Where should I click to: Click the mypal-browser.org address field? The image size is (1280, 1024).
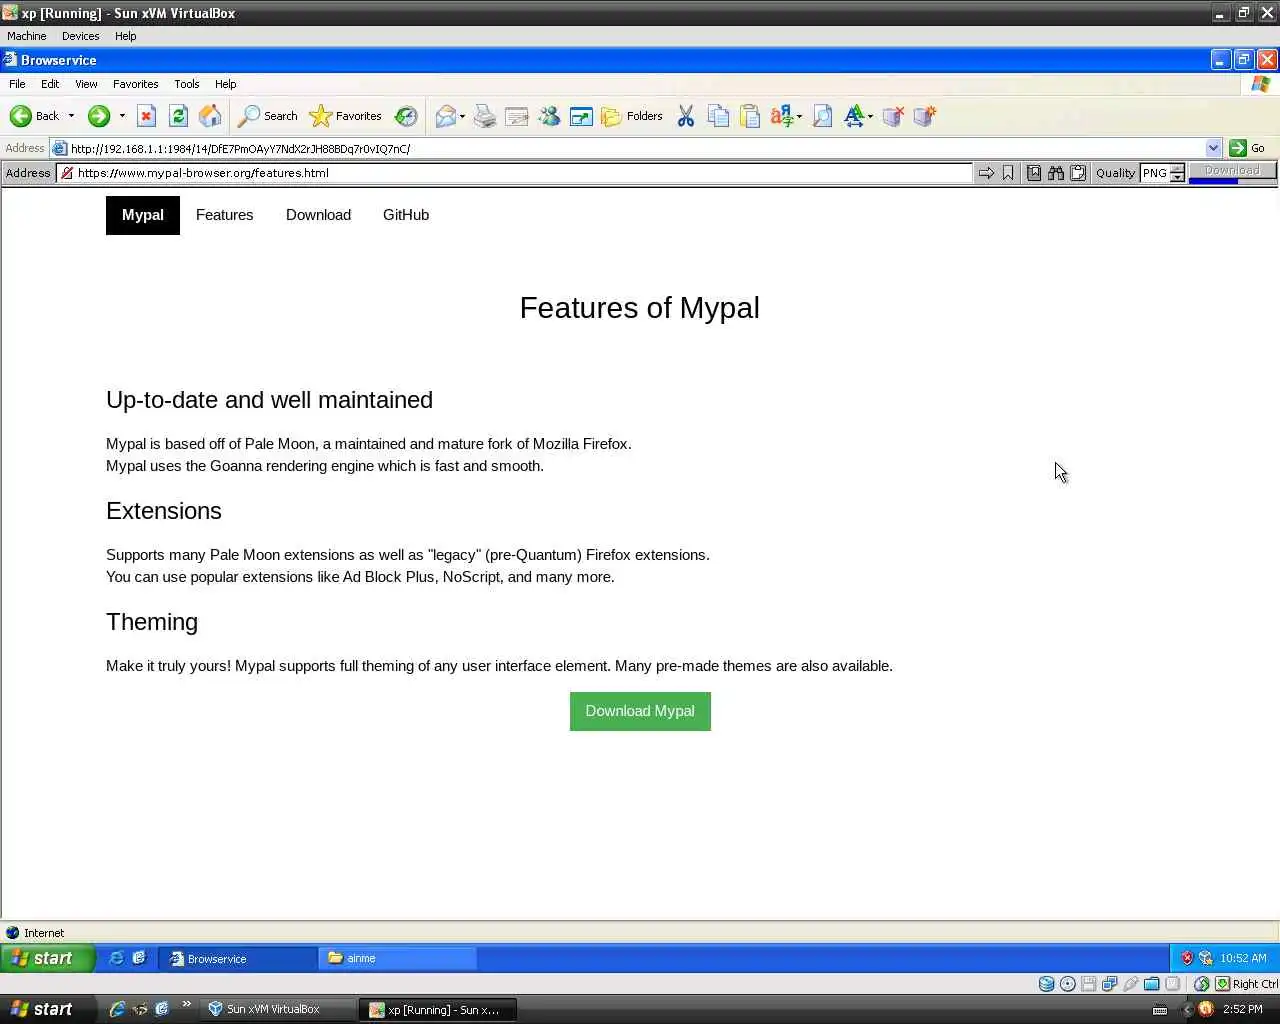514,173
